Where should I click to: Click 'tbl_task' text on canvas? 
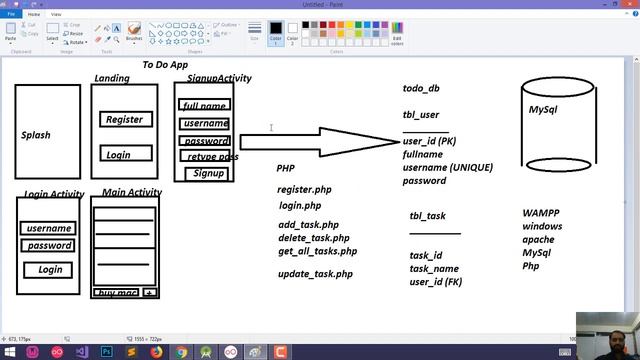coord(427,216)
